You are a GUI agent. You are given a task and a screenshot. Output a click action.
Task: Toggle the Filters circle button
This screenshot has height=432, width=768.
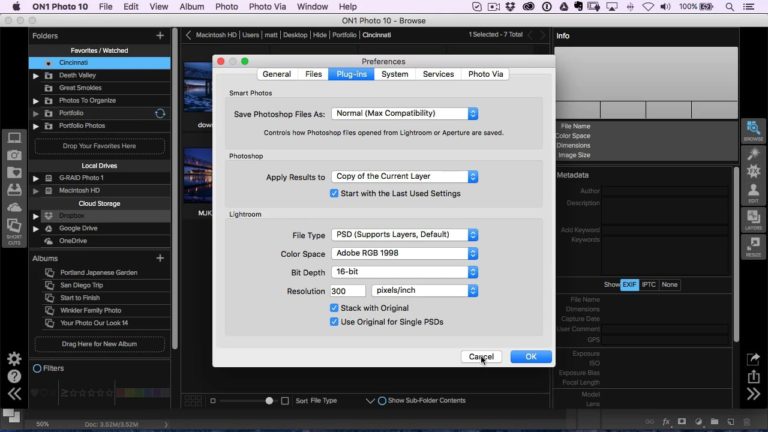pyautogui.click(x=37, y=368)
